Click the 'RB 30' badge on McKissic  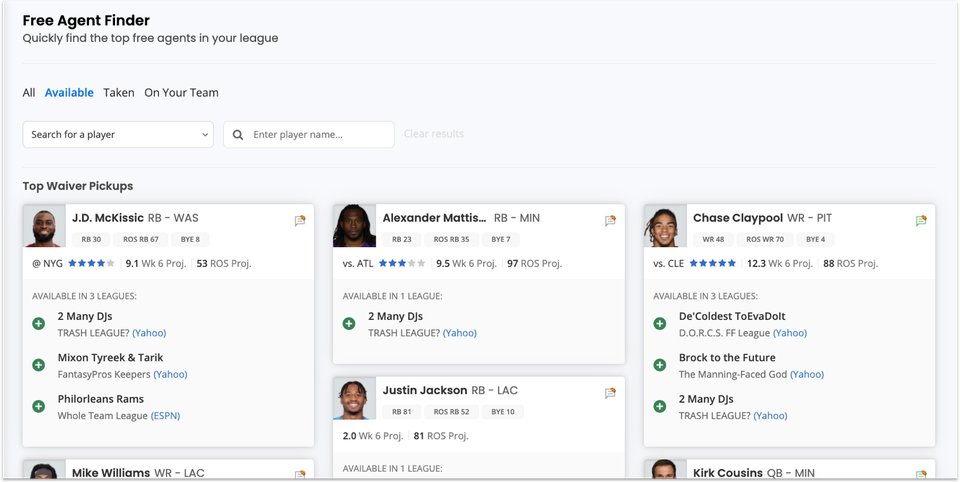[92, 239]
